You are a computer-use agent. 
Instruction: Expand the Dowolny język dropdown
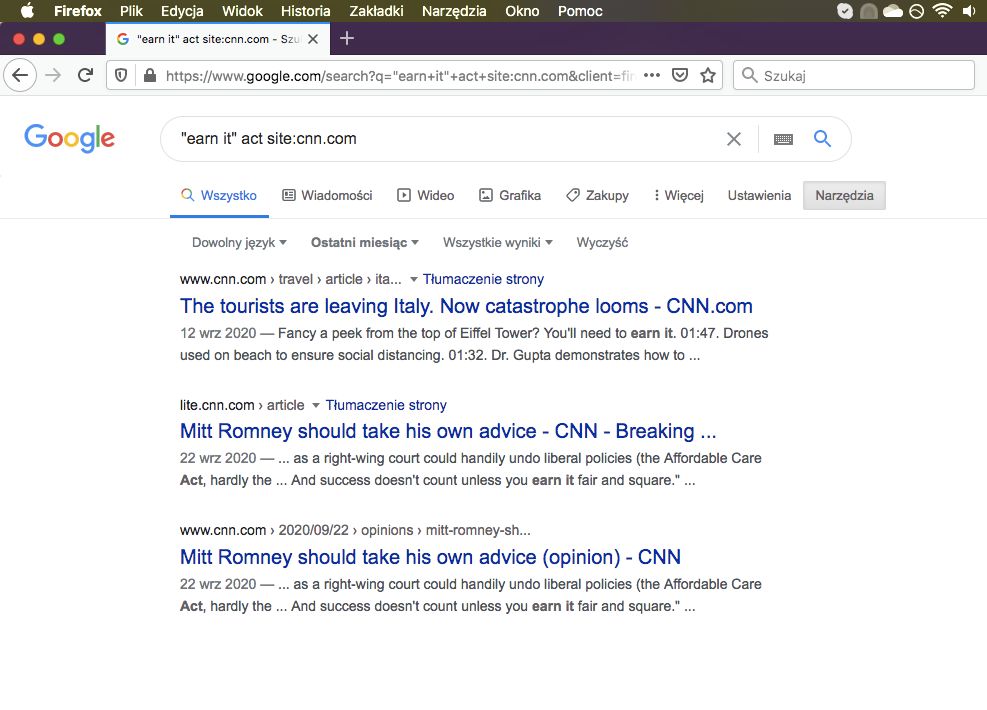[239, 243]
